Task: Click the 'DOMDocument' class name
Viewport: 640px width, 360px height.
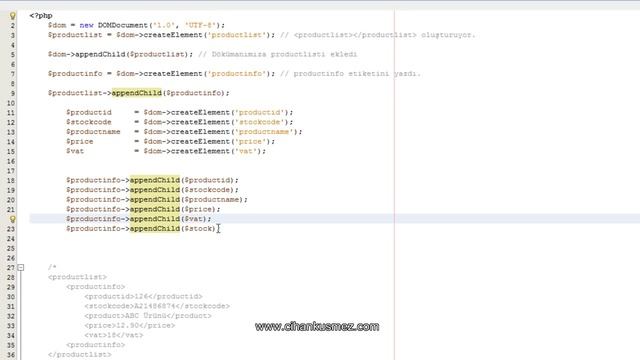Action: click(122, 25)
